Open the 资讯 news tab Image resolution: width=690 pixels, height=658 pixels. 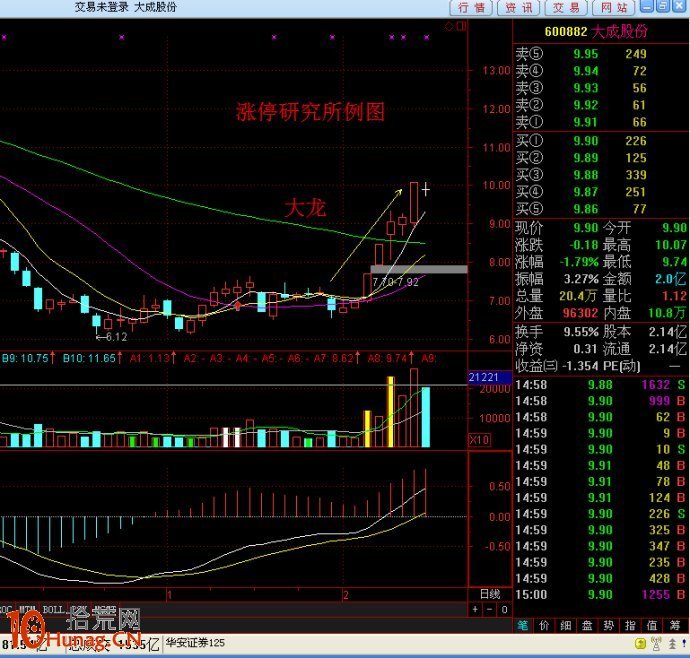(518, 7)
